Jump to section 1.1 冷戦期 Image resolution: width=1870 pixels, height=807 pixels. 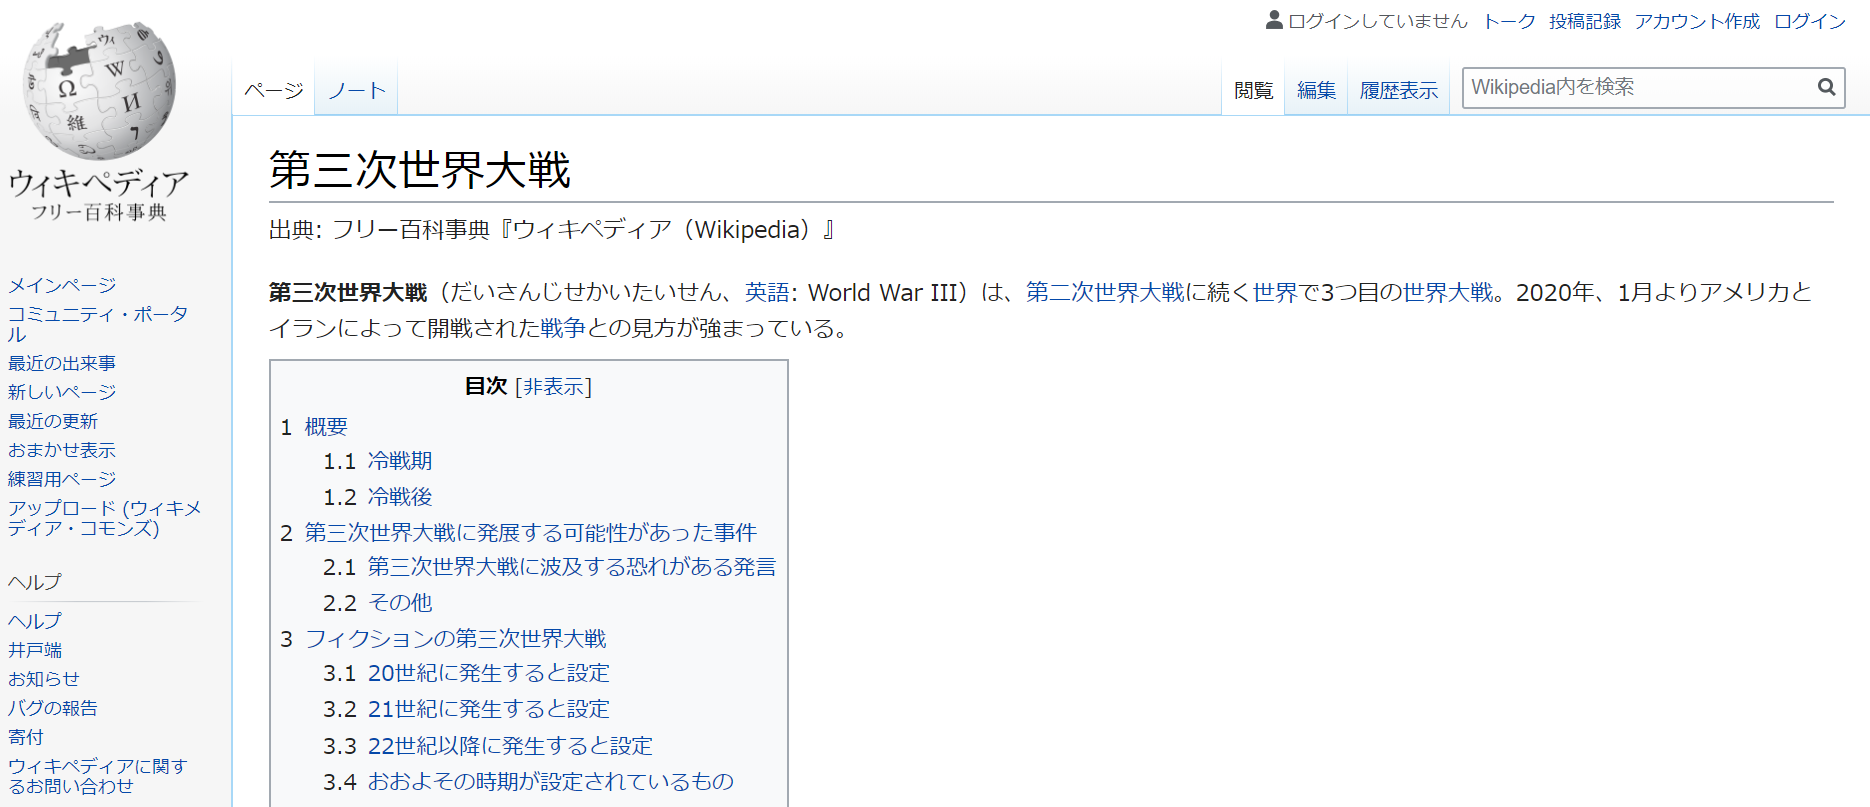coord(399,461)
